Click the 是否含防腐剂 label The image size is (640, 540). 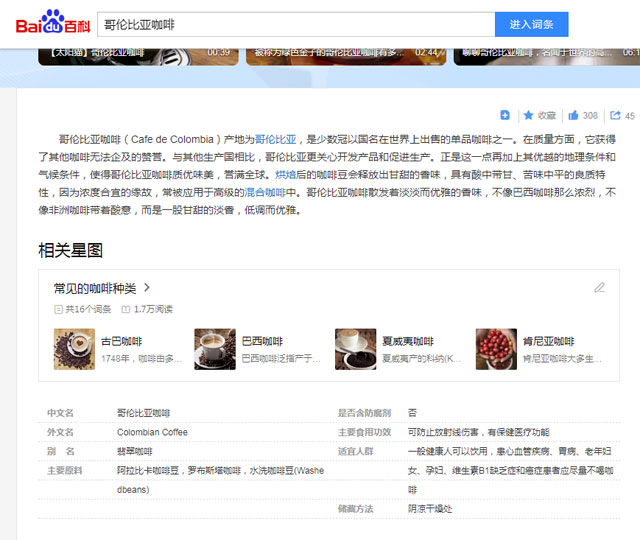pyautogui.click(x=364, y=413)
